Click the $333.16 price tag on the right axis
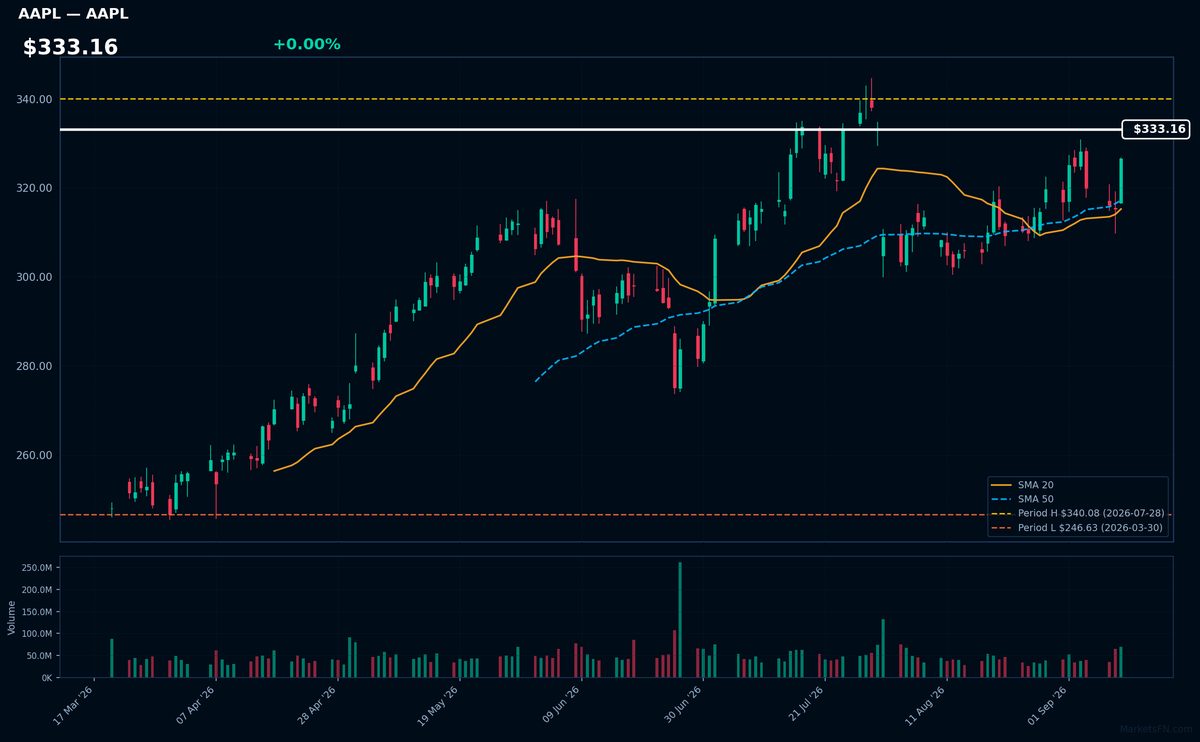Viewport: 1200px width, 742px height. point(1156,129)
